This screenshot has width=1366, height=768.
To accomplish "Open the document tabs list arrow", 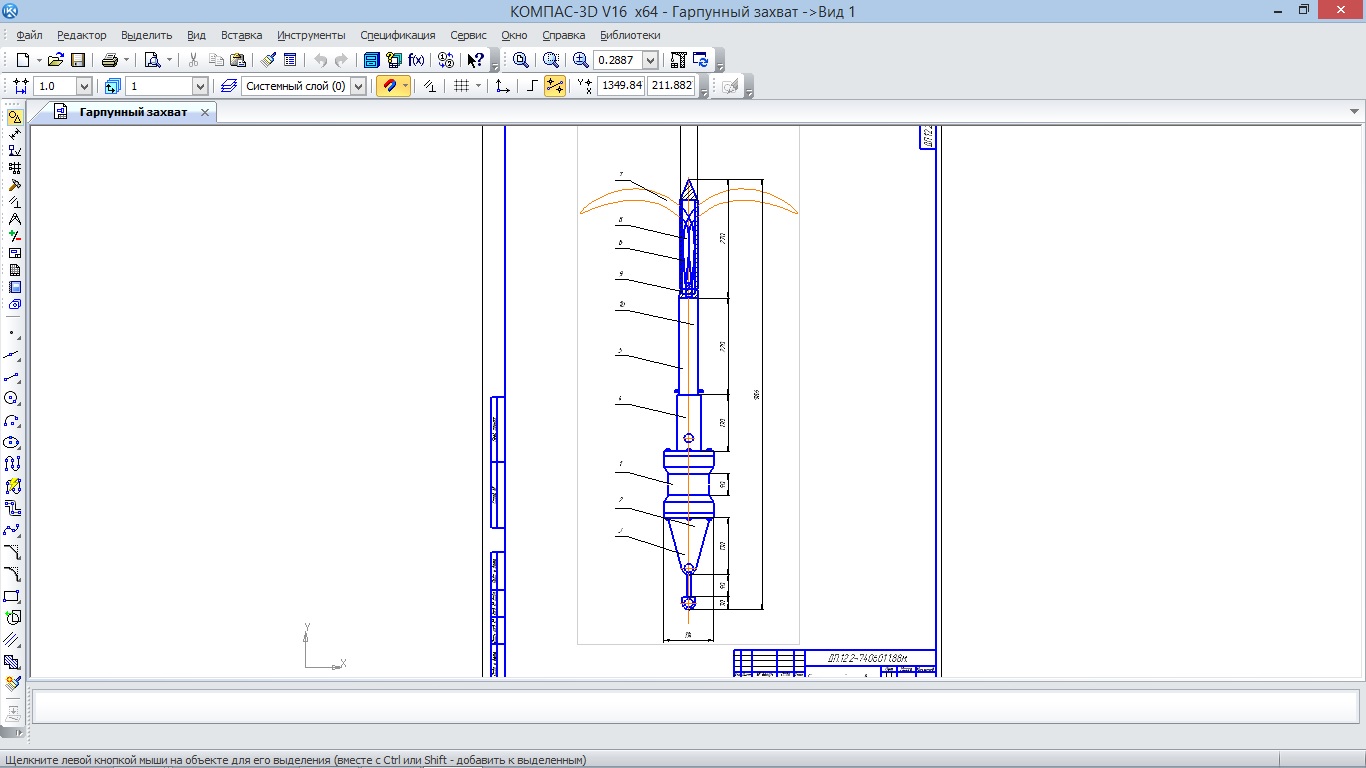I will (1355, 112).
